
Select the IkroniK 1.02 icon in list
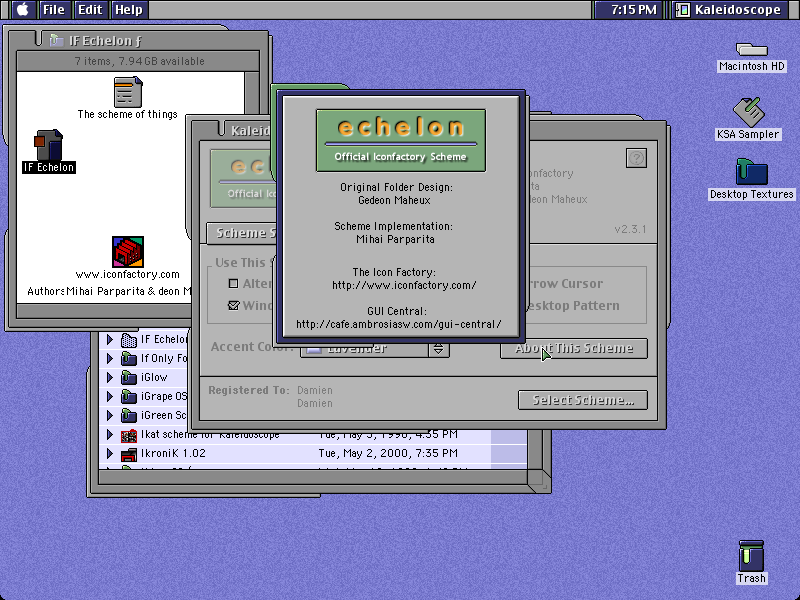pyautogui.click(x=129, y=454)
